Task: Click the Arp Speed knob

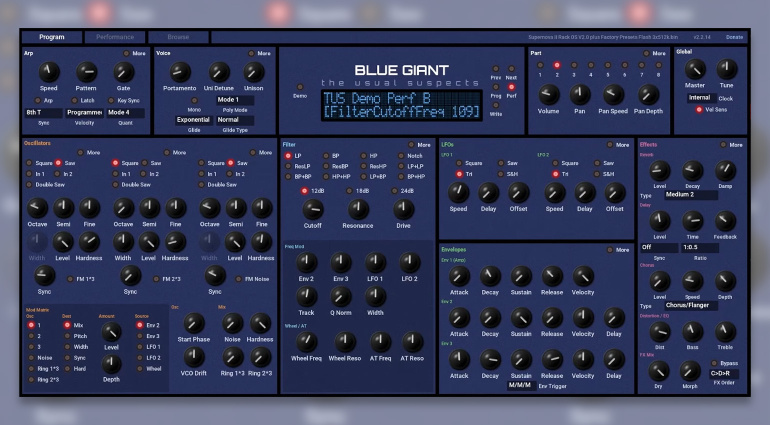Action: [49, 72]
